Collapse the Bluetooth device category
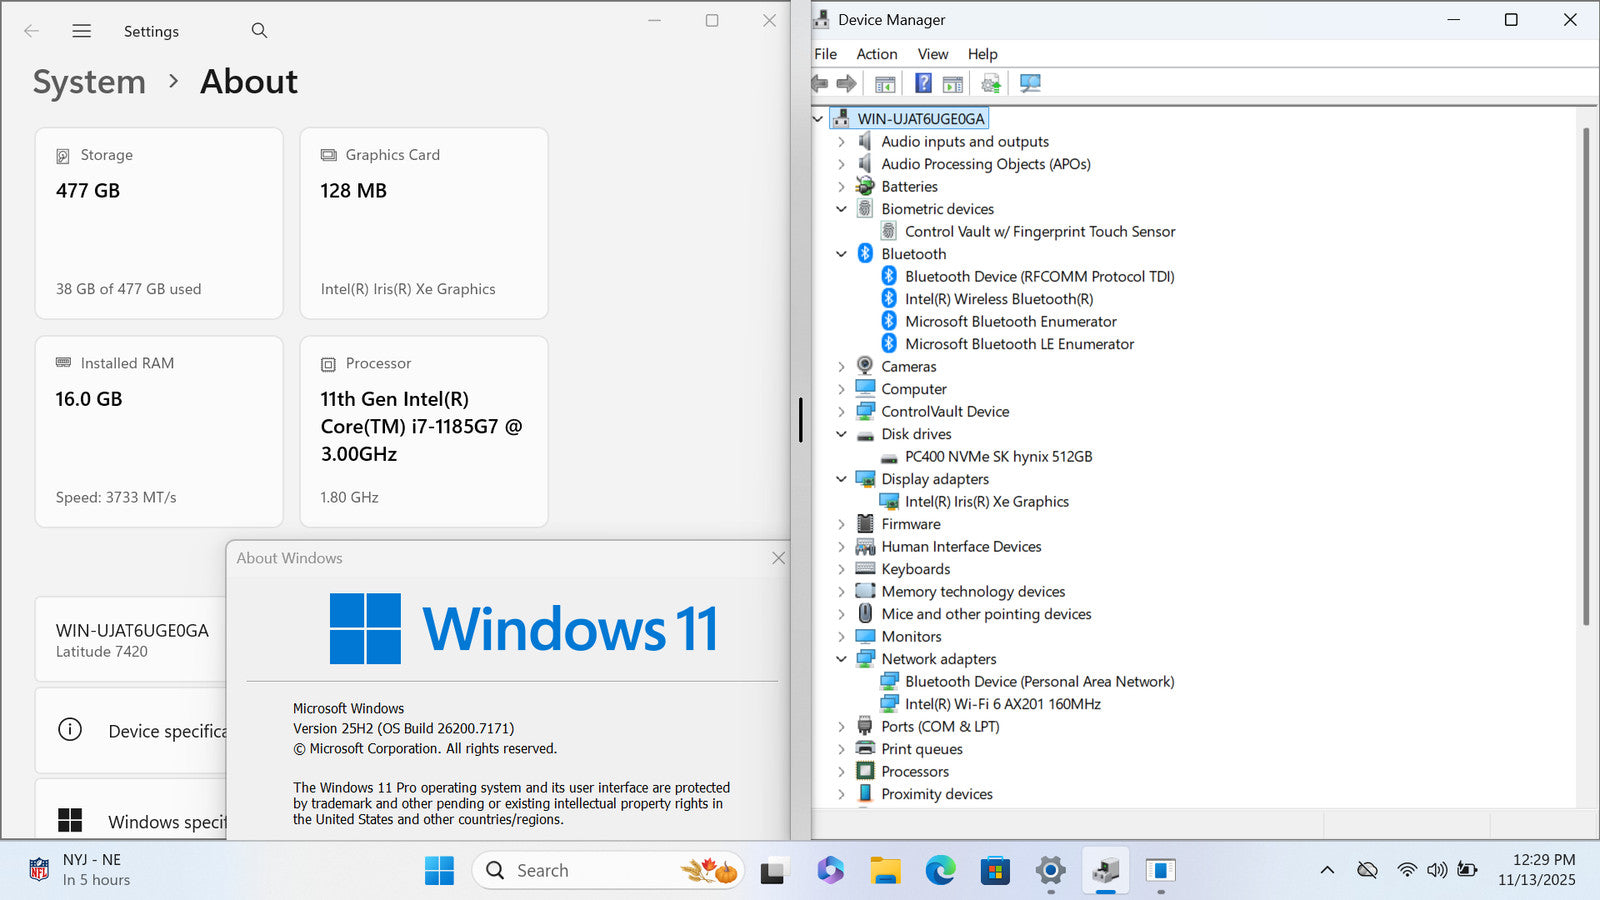The height and width of the screenshot is (900, 1600). pos(841,254)
